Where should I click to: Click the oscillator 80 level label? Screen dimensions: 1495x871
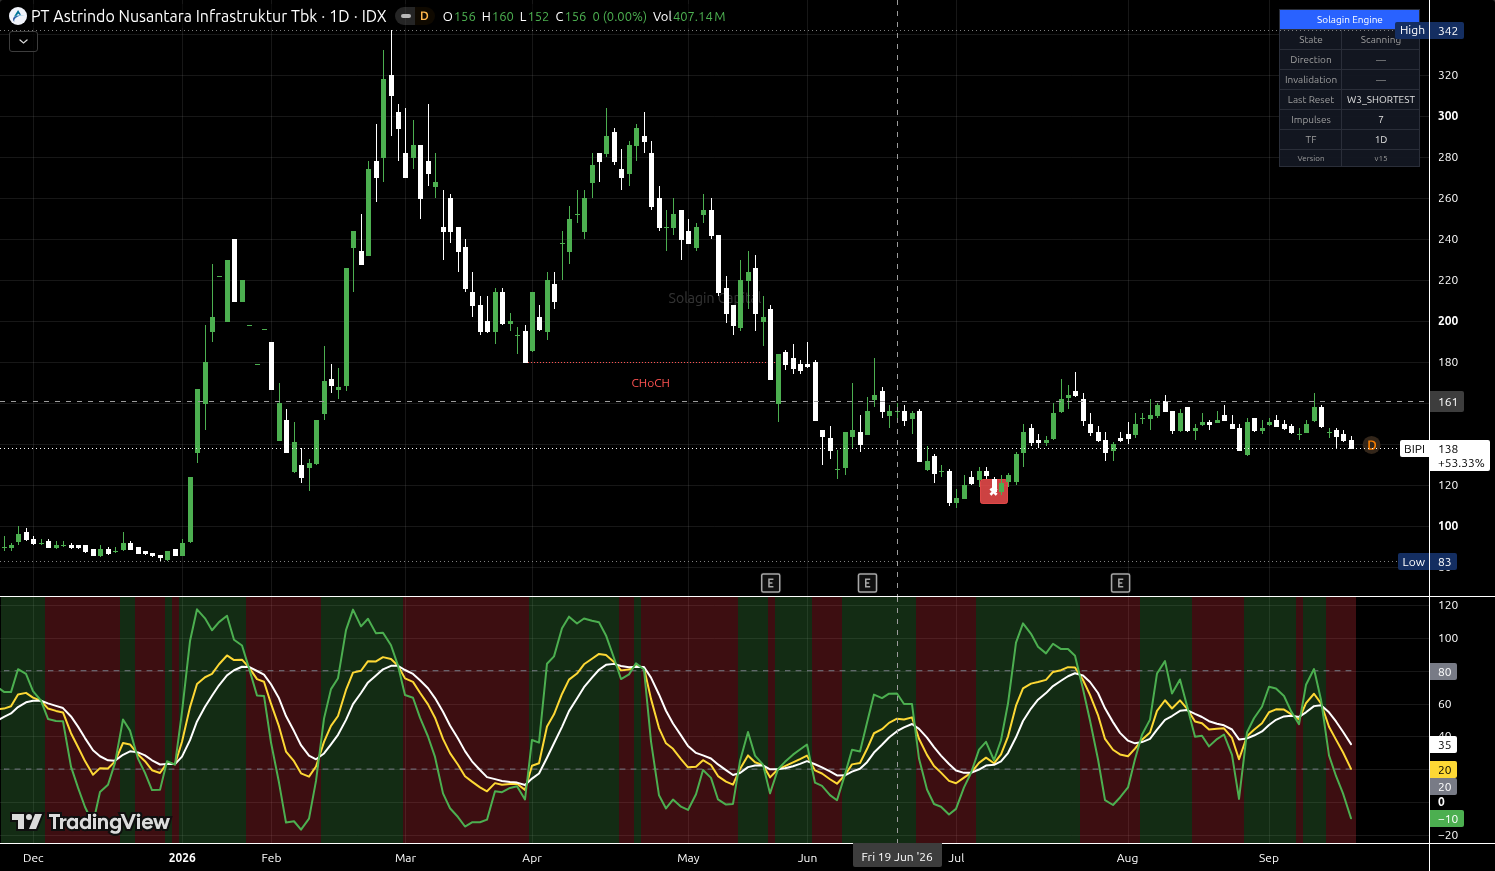point(1444,672)
